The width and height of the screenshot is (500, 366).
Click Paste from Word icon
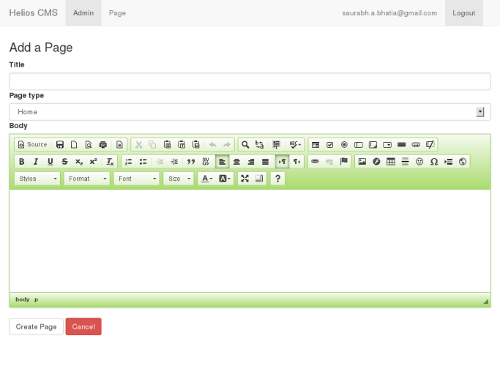pos(196,145)
